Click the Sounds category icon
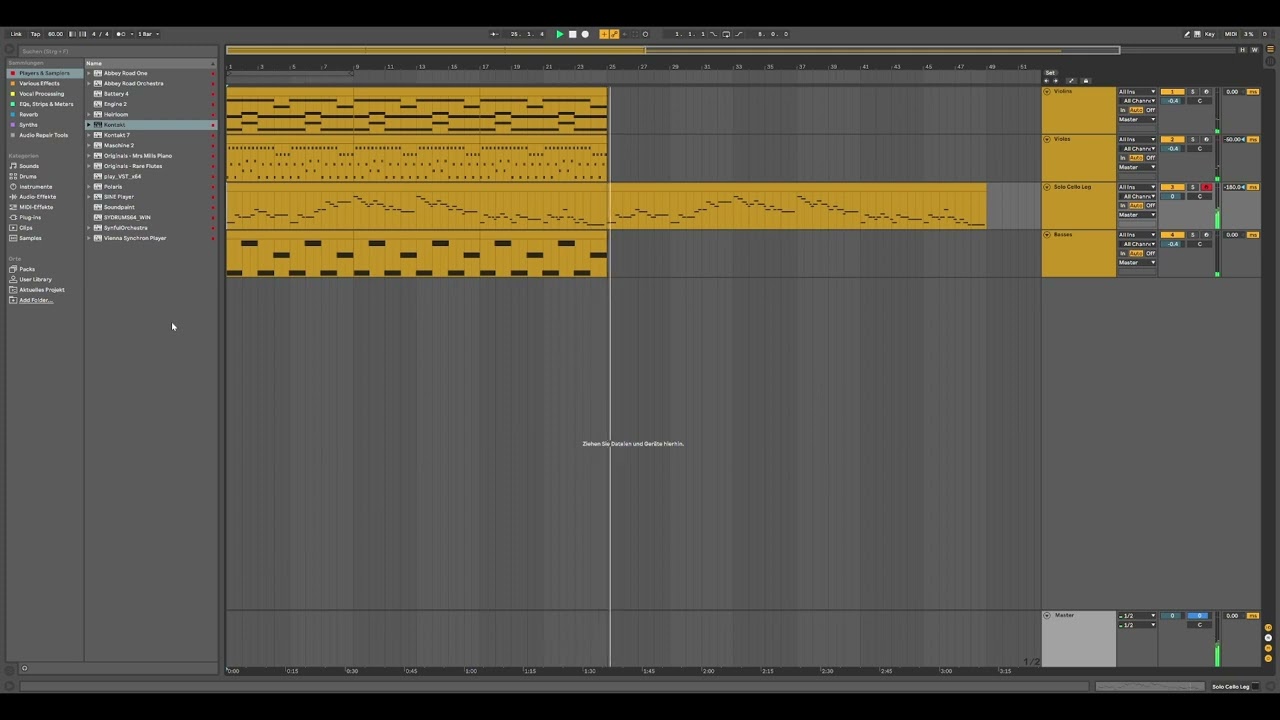The height and width of the screenshot is (720, 1280). (13, 166)
